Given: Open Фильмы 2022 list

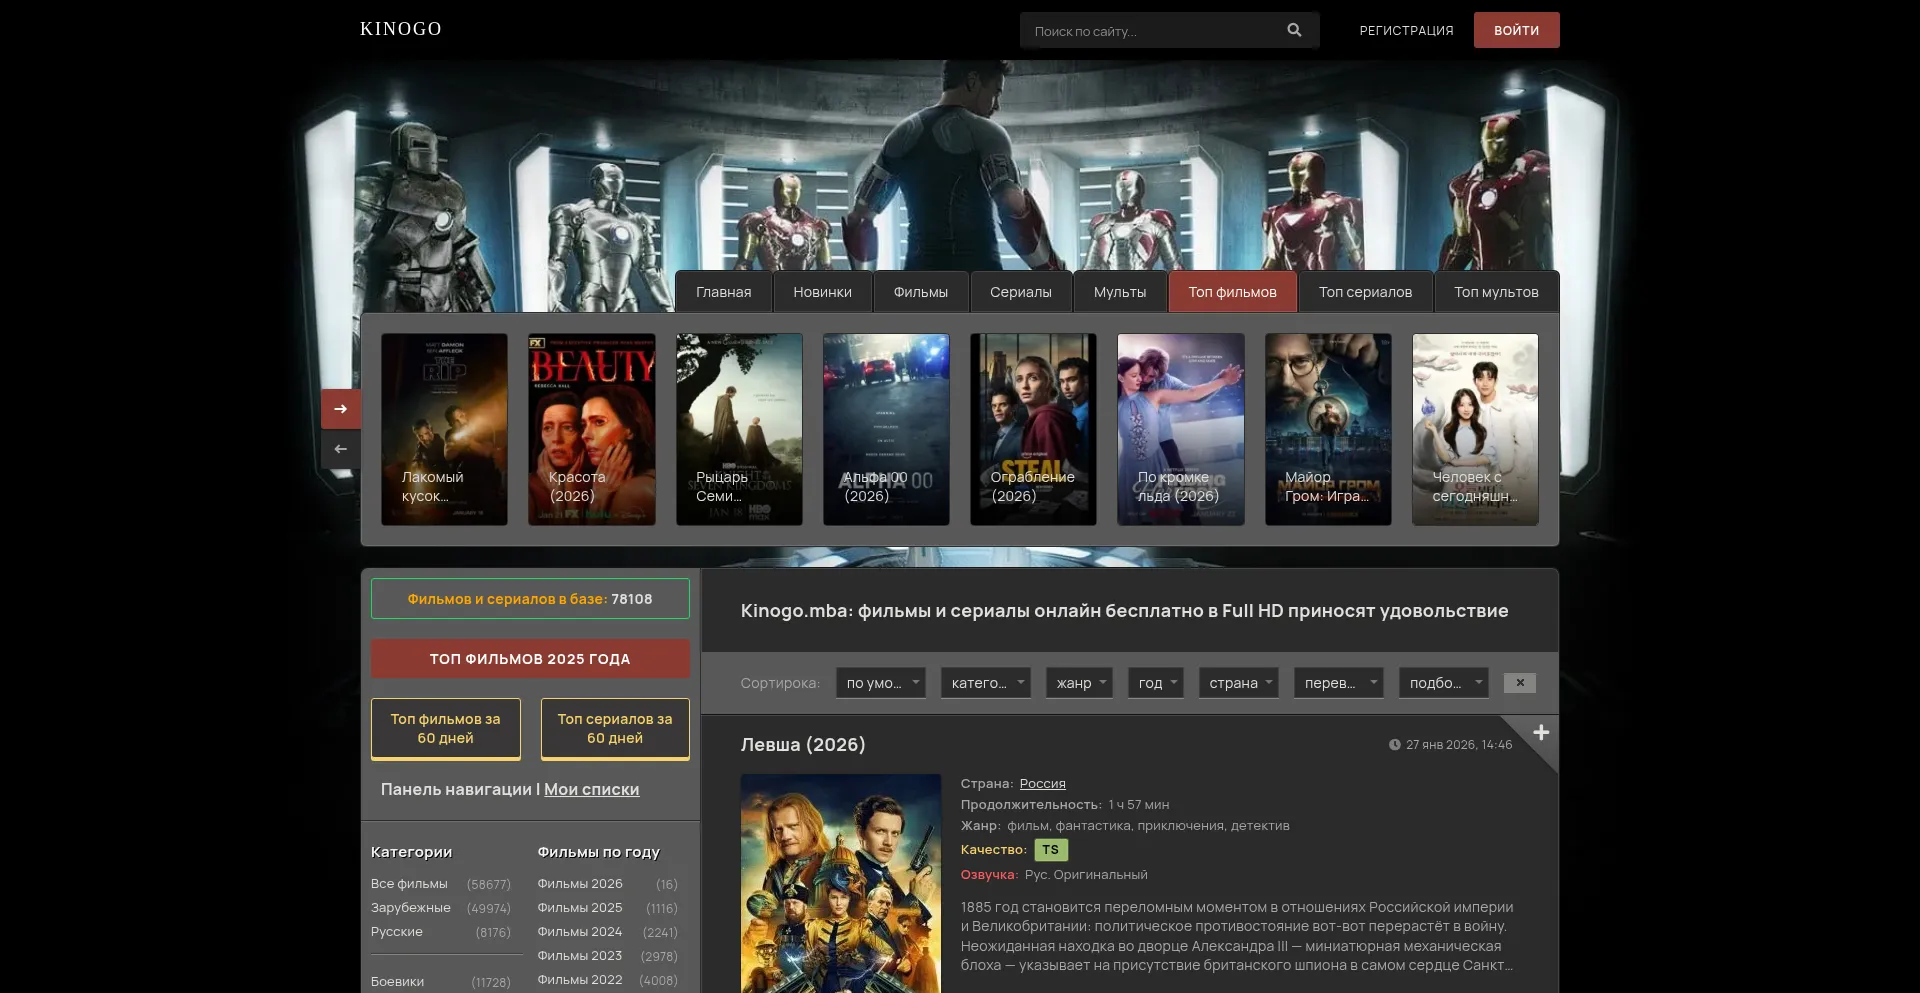Looking at the screenshot, I should coord(580,980).
